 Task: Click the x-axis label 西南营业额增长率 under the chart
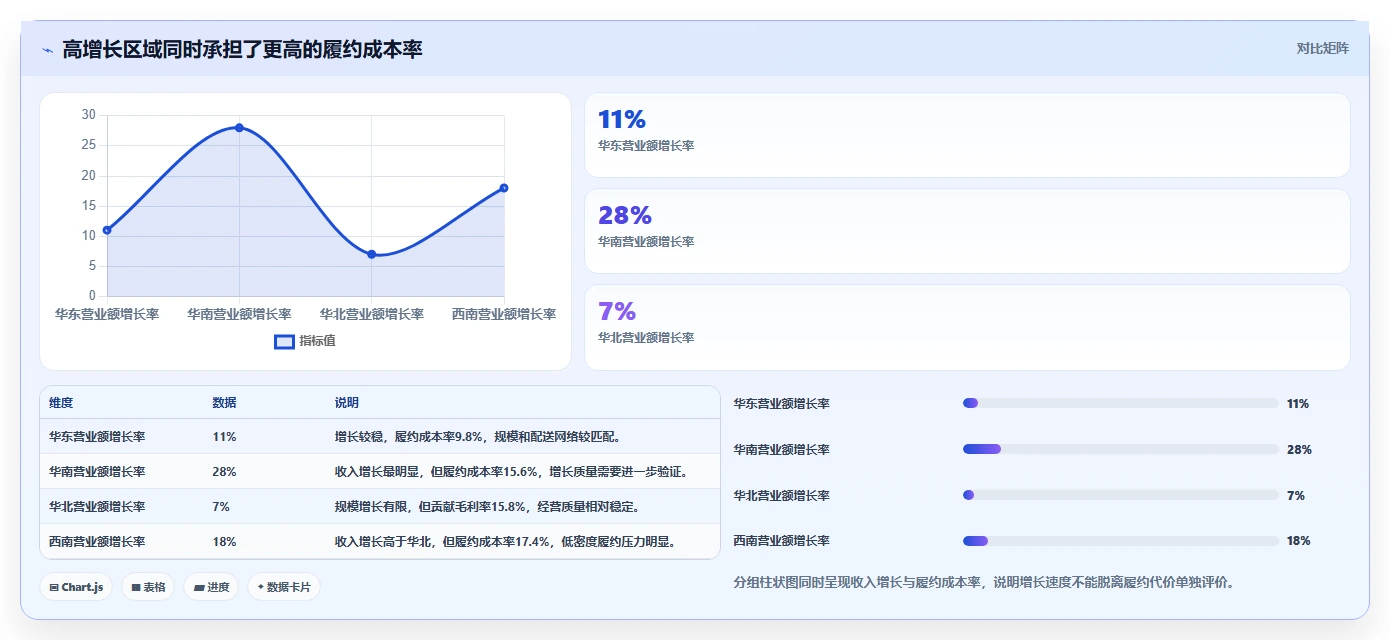[504, 314]
